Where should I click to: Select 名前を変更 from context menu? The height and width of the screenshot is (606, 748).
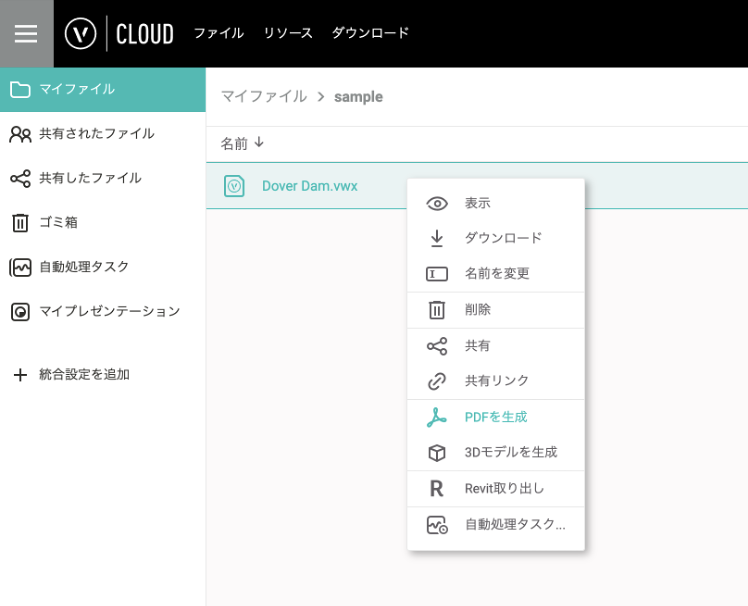click(497, 273)
